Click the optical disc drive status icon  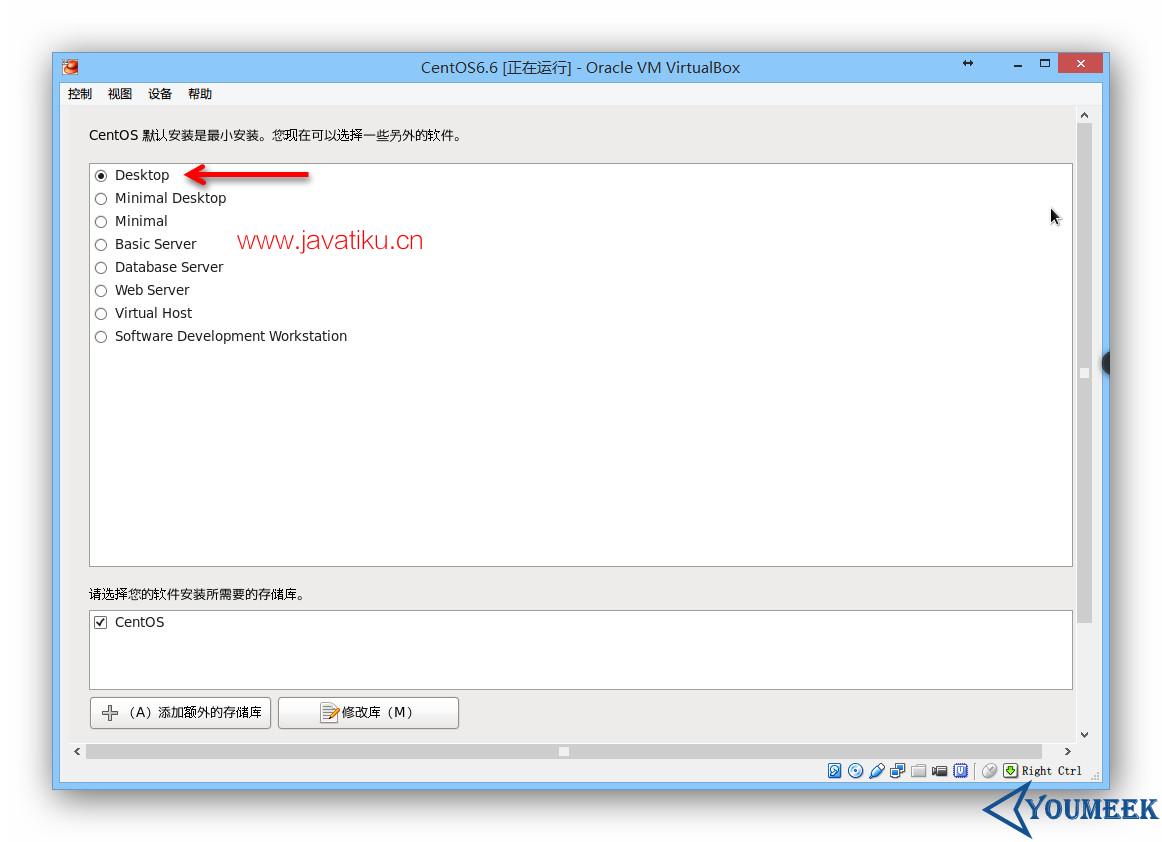pyautogui.click(x=855, y=771)
